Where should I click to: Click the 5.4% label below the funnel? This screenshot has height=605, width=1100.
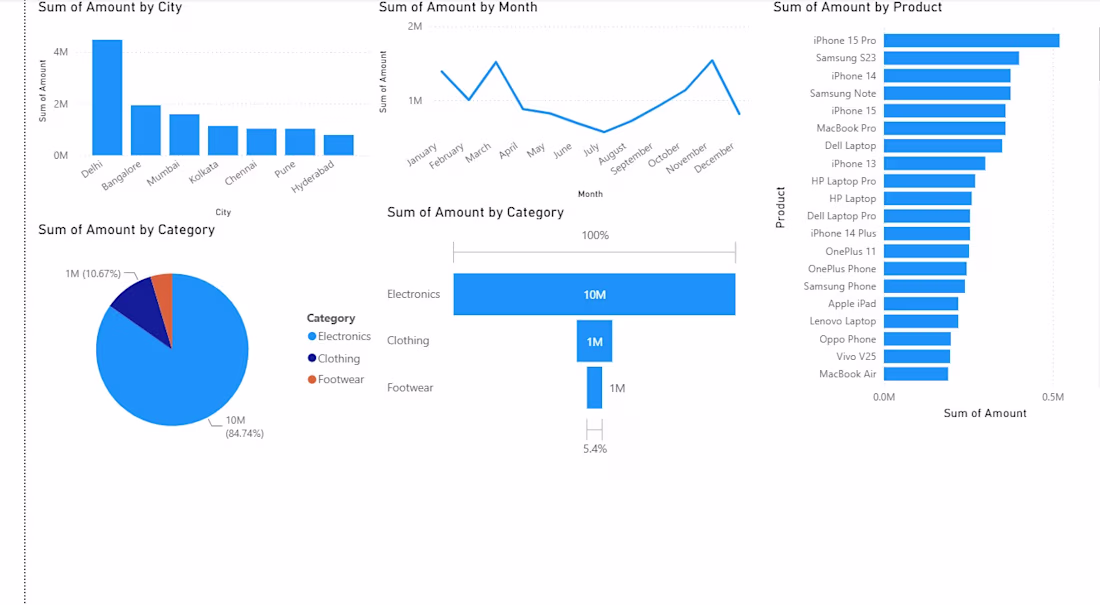tap(595, 448)
